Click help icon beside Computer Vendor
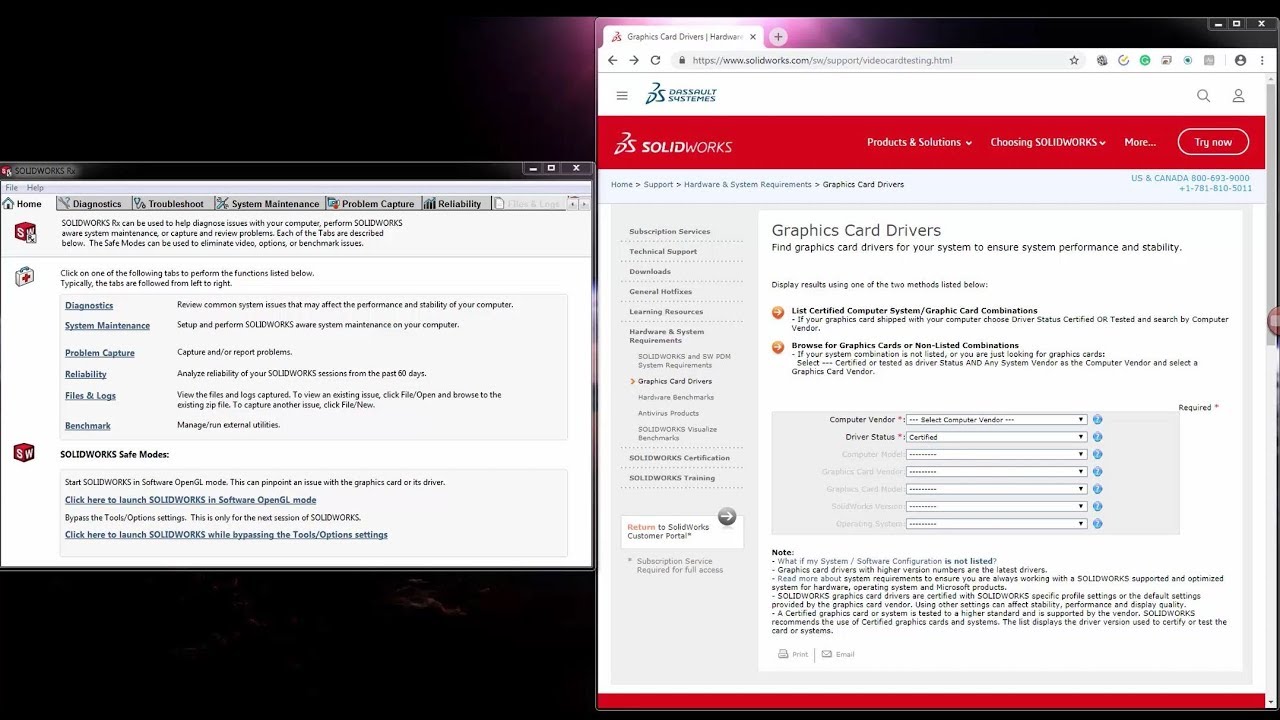Viewport: 1280px width, 720px height. 1097,420
